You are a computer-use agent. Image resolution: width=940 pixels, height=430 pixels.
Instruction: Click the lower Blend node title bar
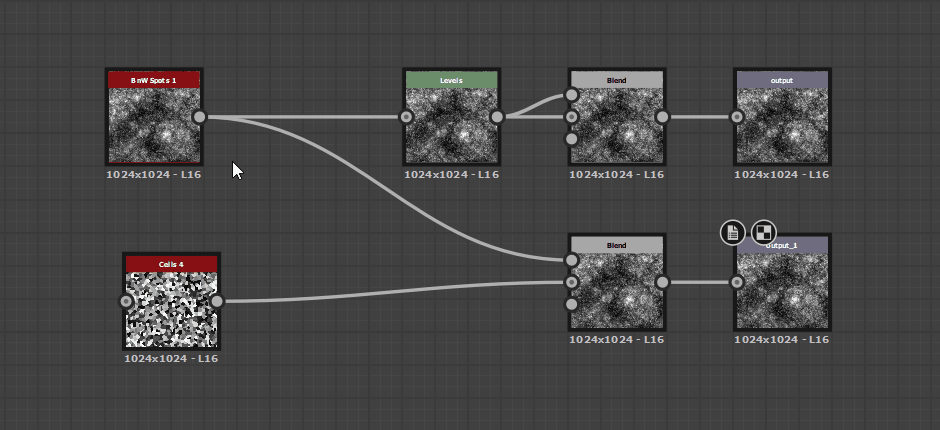tap(616, 245)
